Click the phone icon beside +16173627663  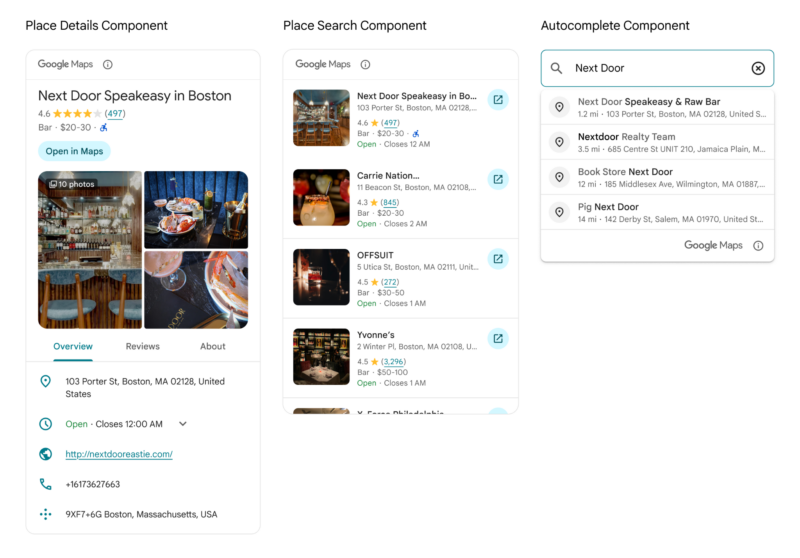point(45,484)
